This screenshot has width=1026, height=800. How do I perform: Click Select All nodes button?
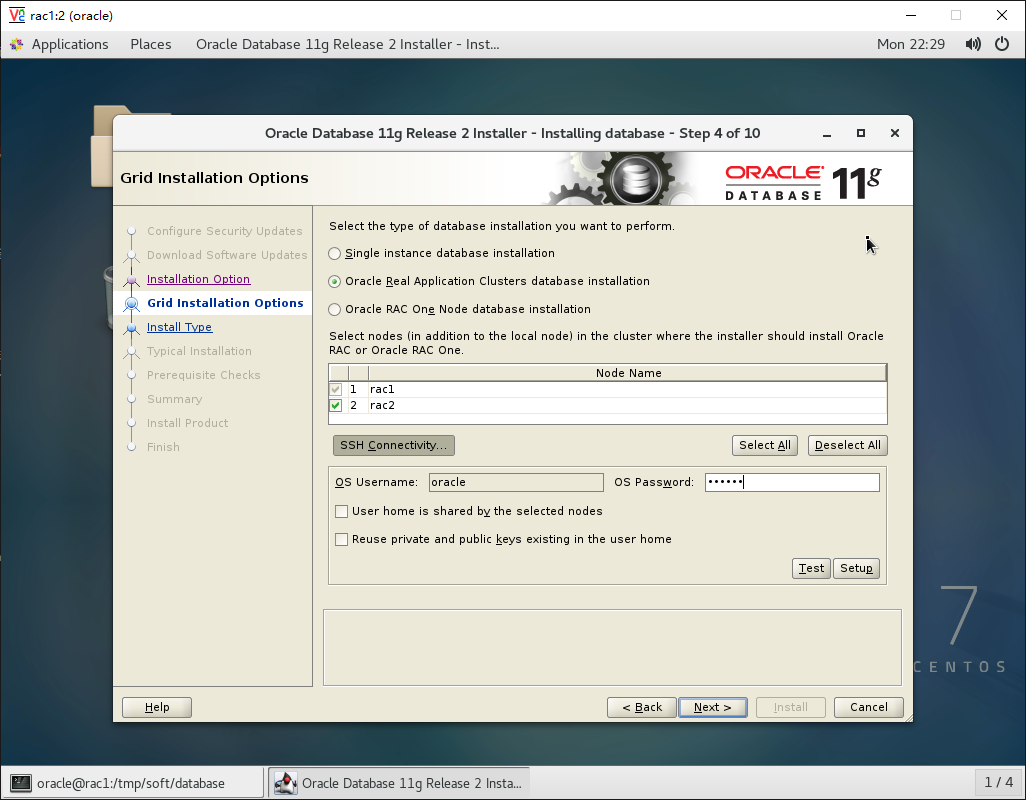pos(764,445)
